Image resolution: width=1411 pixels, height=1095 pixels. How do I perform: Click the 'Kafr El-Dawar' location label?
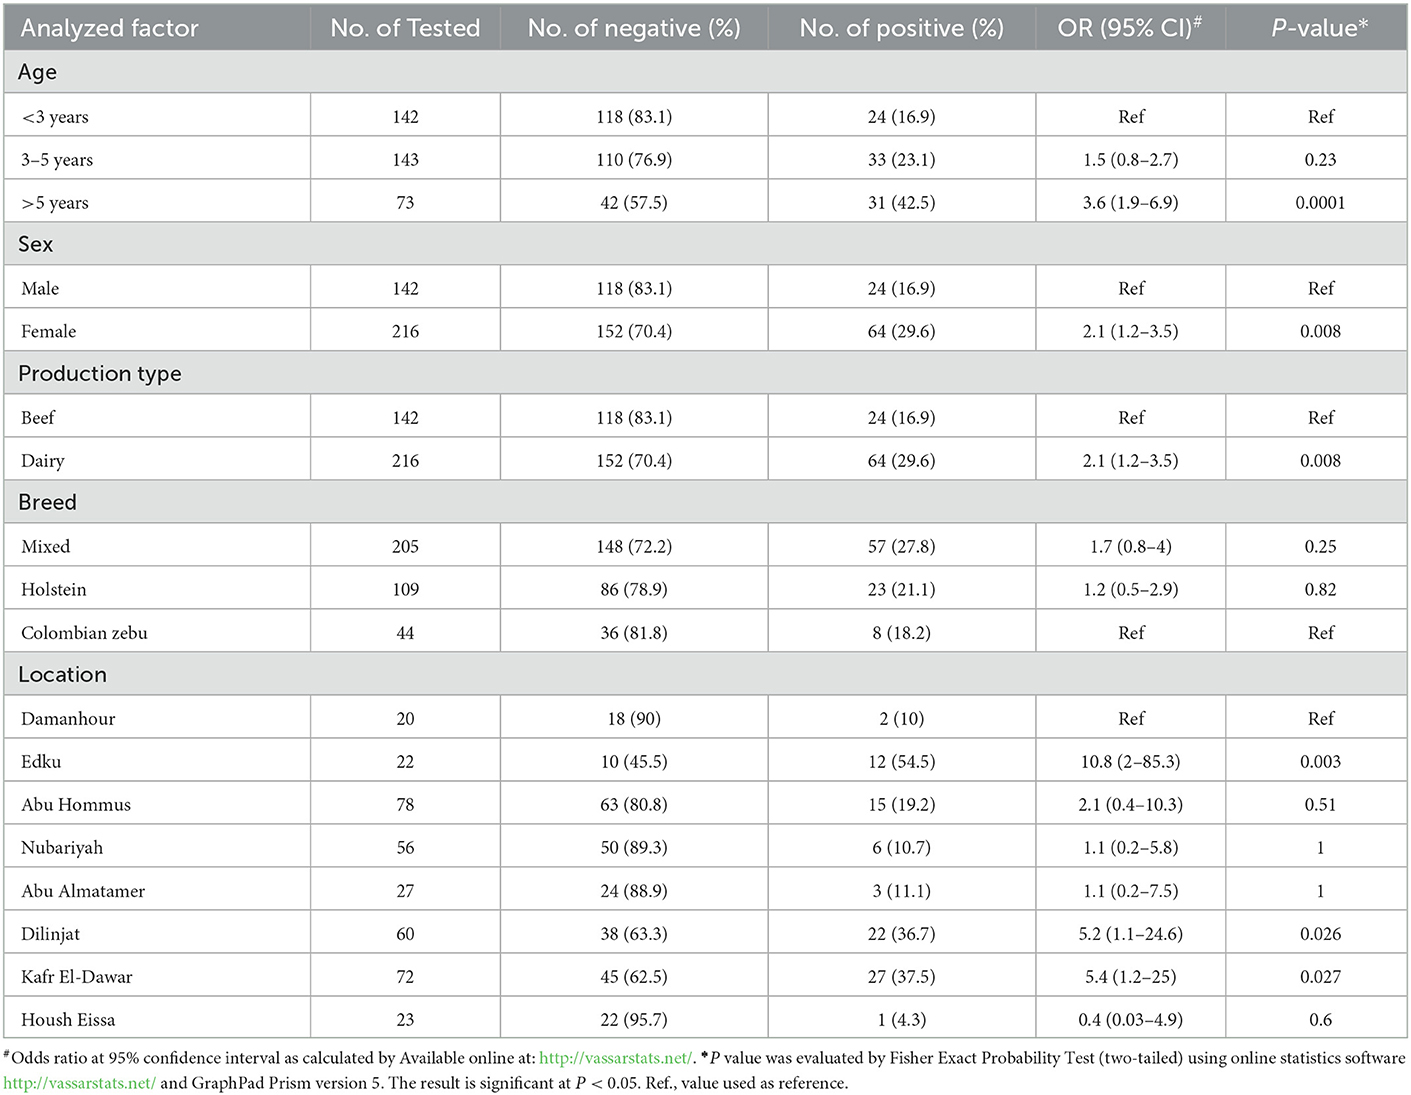[x=77, y=977]
